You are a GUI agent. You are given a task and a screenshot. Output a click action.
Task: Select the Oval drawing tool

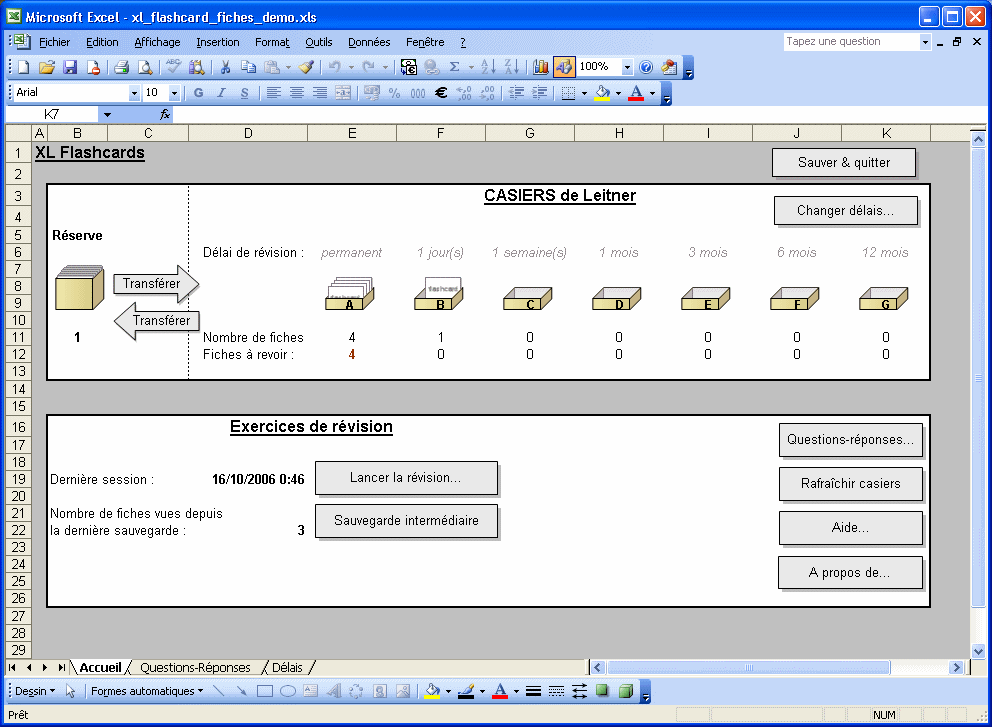pos(288,691)
